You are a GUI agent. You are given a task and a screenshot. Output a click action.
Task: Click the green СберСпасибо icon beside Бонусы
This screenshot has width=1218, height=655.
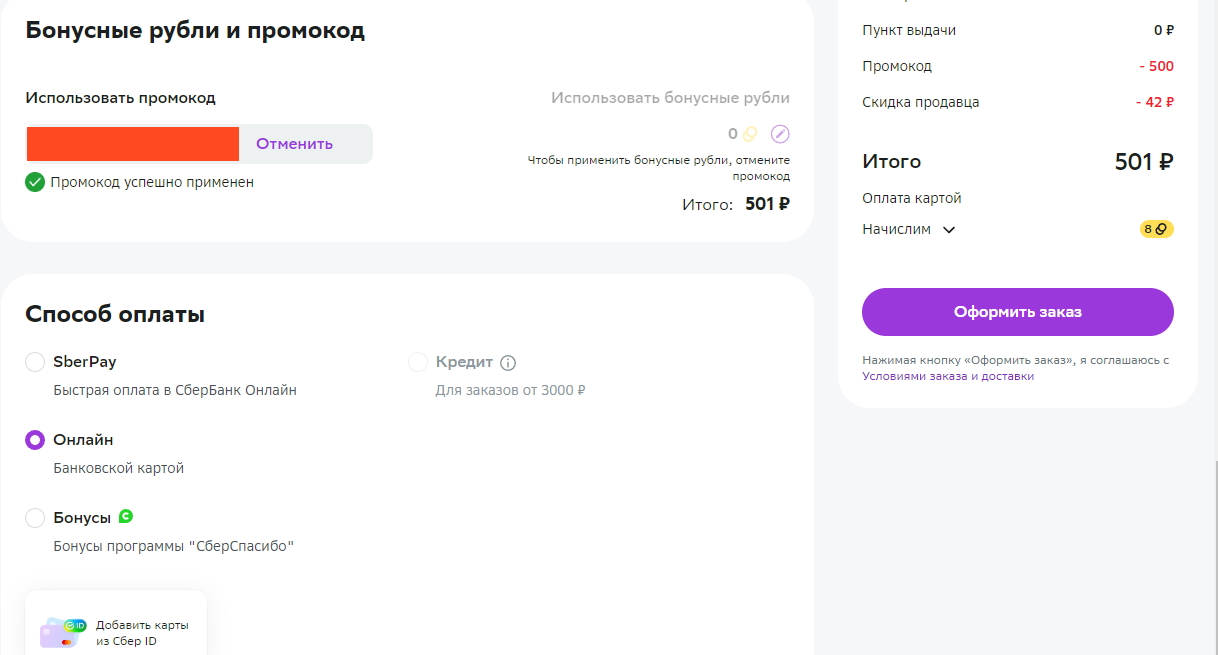pyautogui.click(x=125, y=517)
